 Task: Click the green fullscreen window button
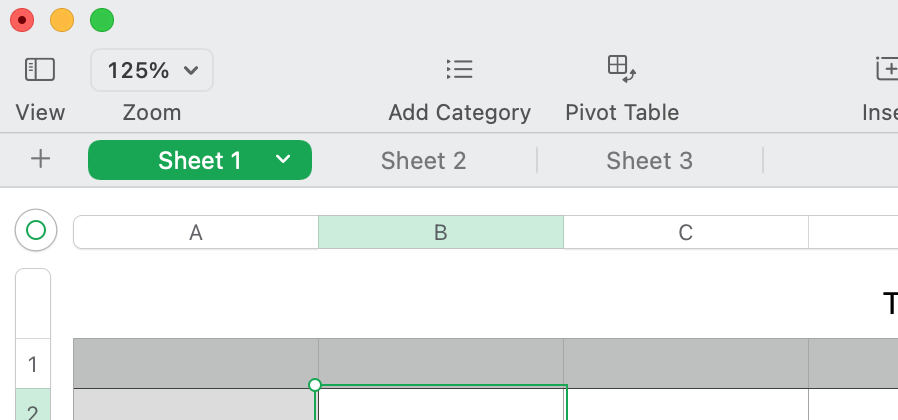point(102,20)
